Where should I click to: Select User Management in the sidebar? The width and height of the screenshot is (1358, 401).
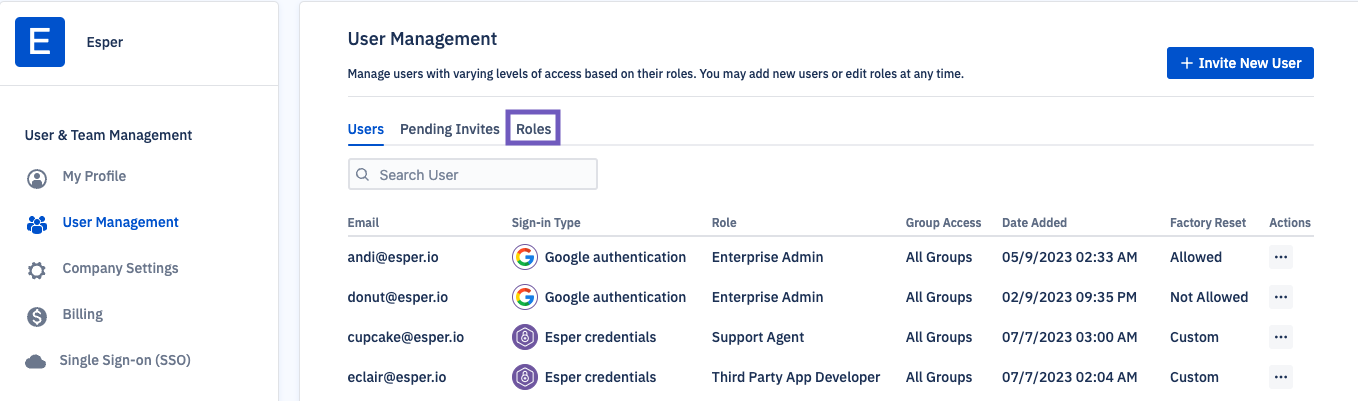click(x=120, y=222)
